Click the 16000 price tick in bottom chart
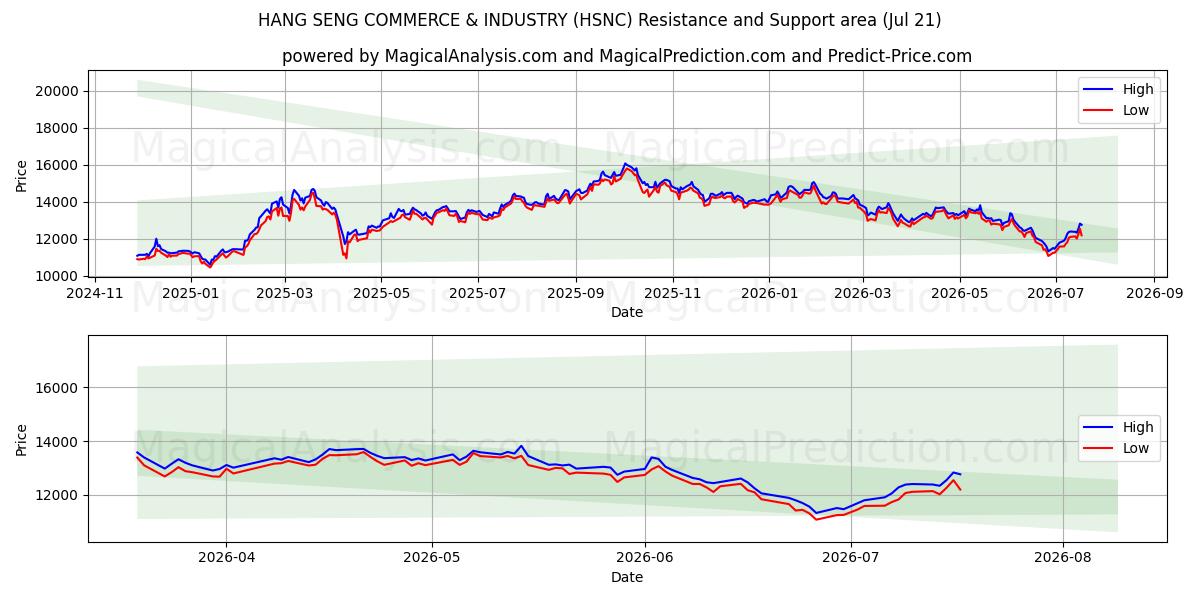Screen dimensions: 1200x600 coord(59,388)
